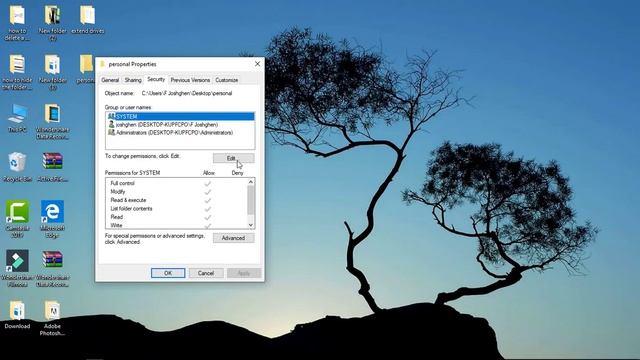Select the Adobe Photoshop folder icon

(x=53, y=318)
